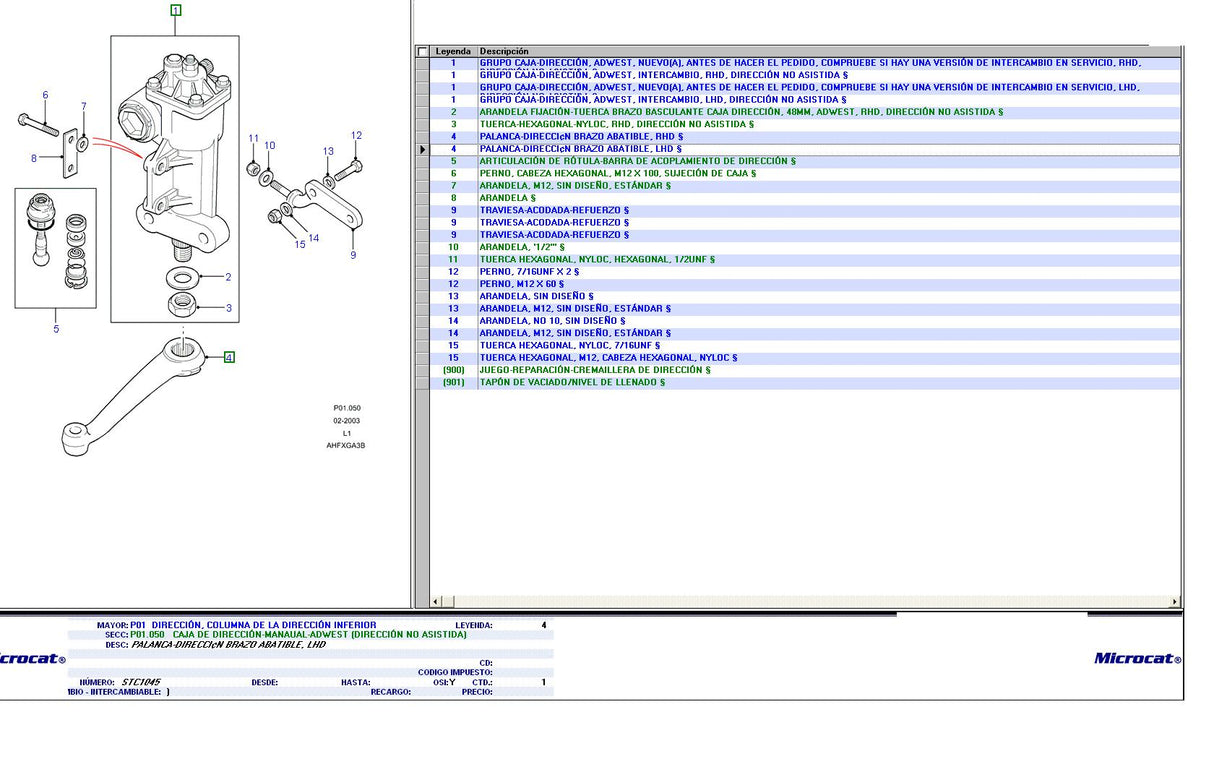Click the Microcat logo at bottom right
This screenshot has width=1214, height=759.
coord(1137,658)
